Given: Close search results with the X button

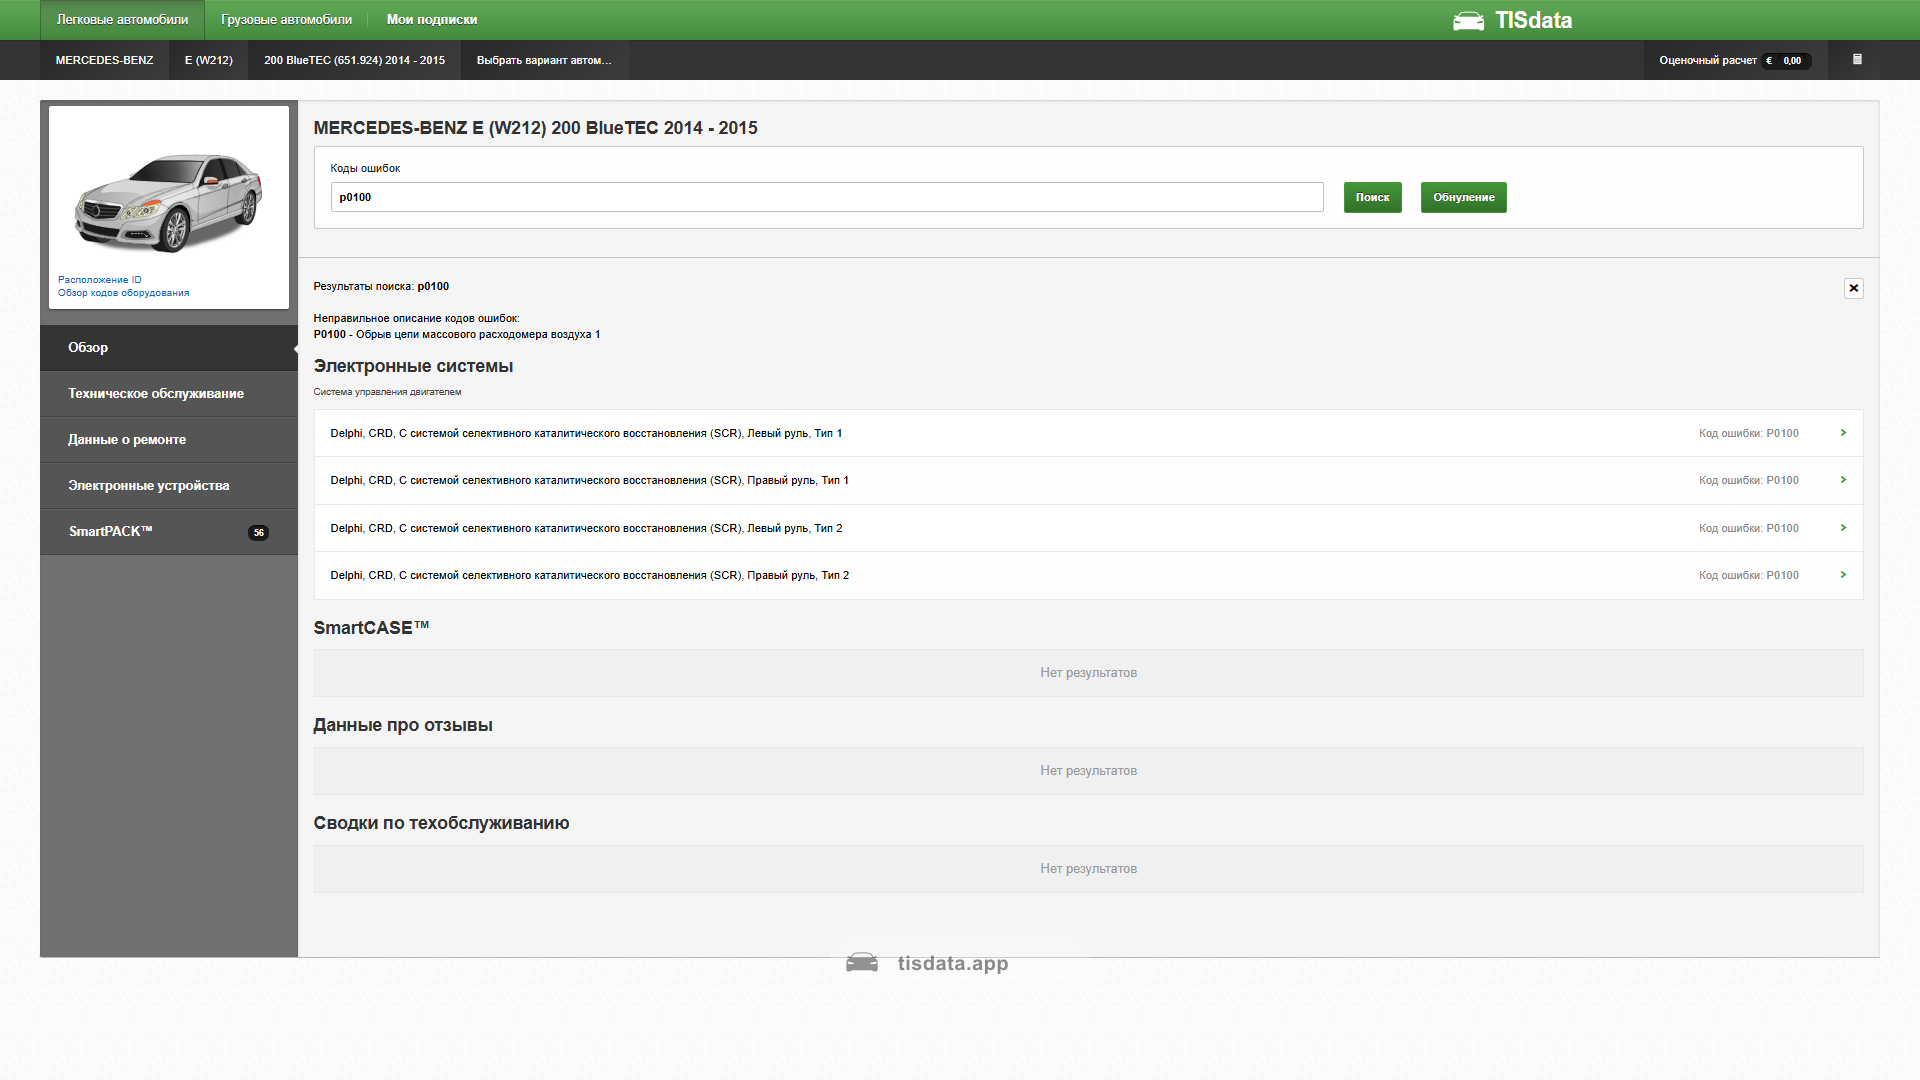Looking at the screenshot, I should 1853,288.
